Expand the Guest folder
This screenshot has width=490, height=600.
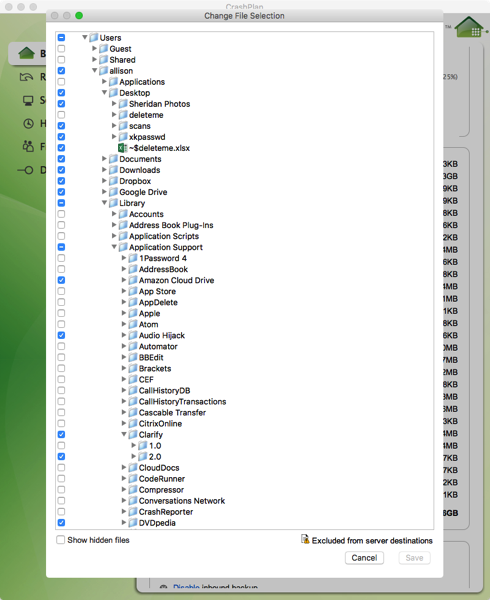coord(94,49)
